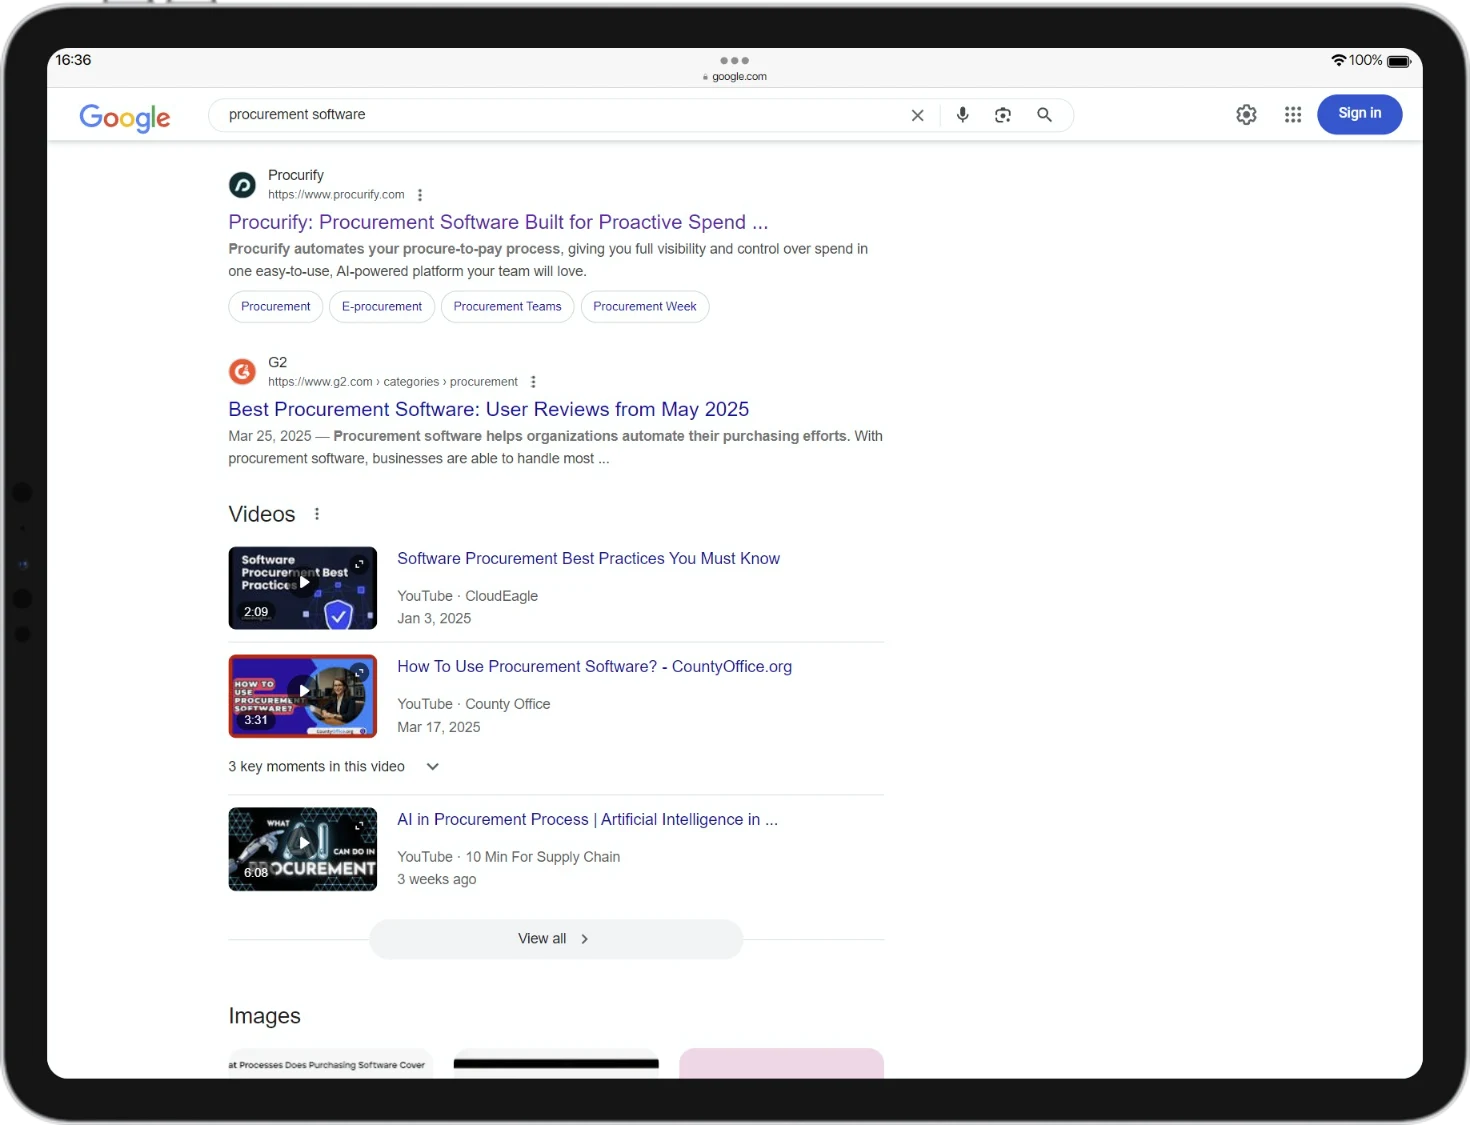
Task: Select the Procurement Teams chip
Action: 507,307
